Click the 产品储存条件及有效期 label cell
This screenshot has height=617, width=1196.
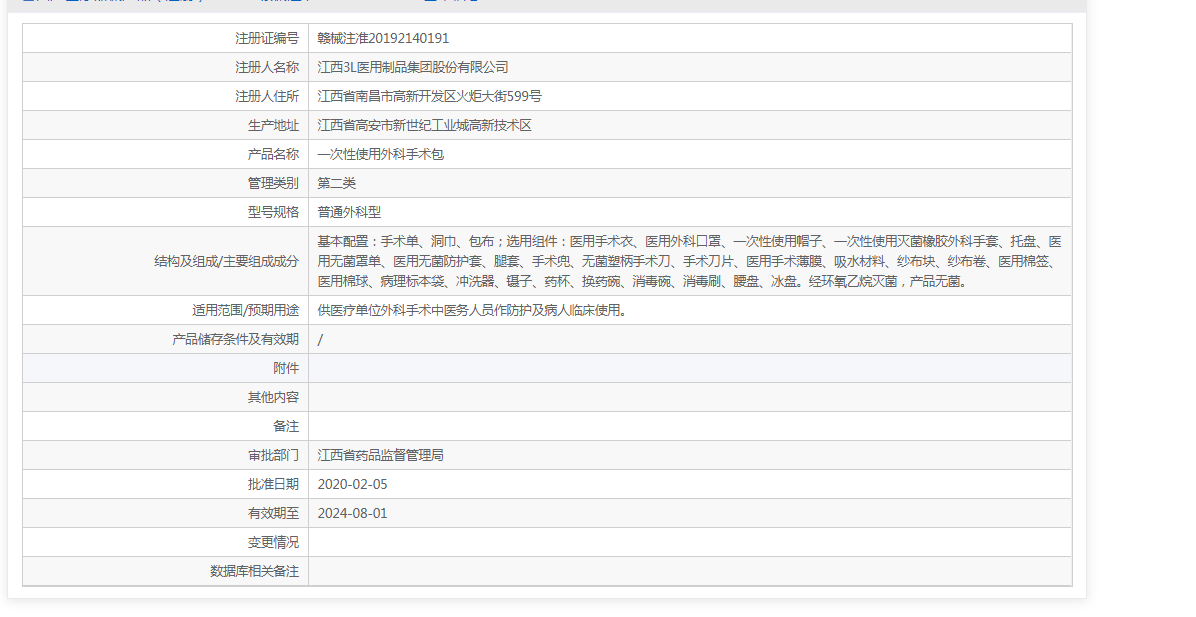click(166, 339)
